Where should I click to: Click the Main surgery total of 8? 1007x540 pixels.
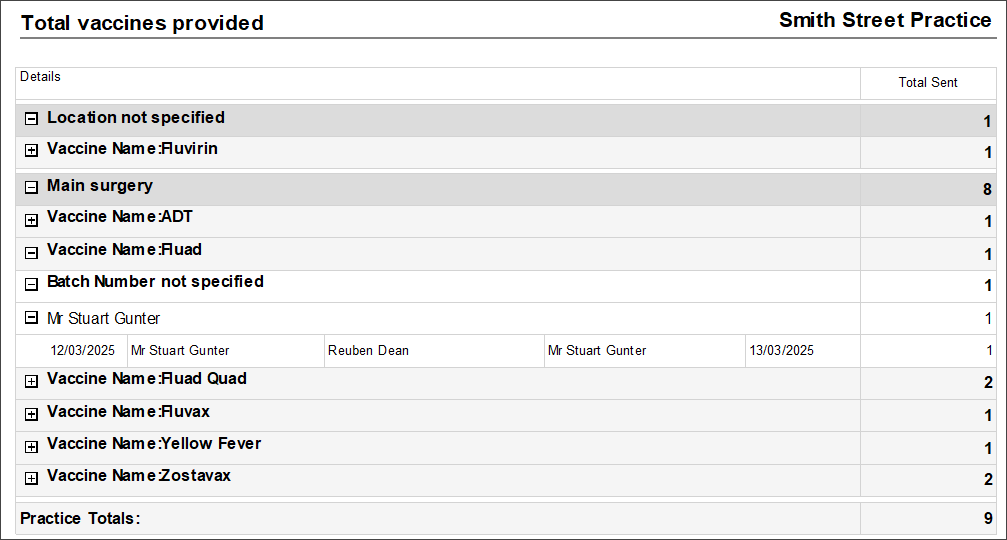987,189
